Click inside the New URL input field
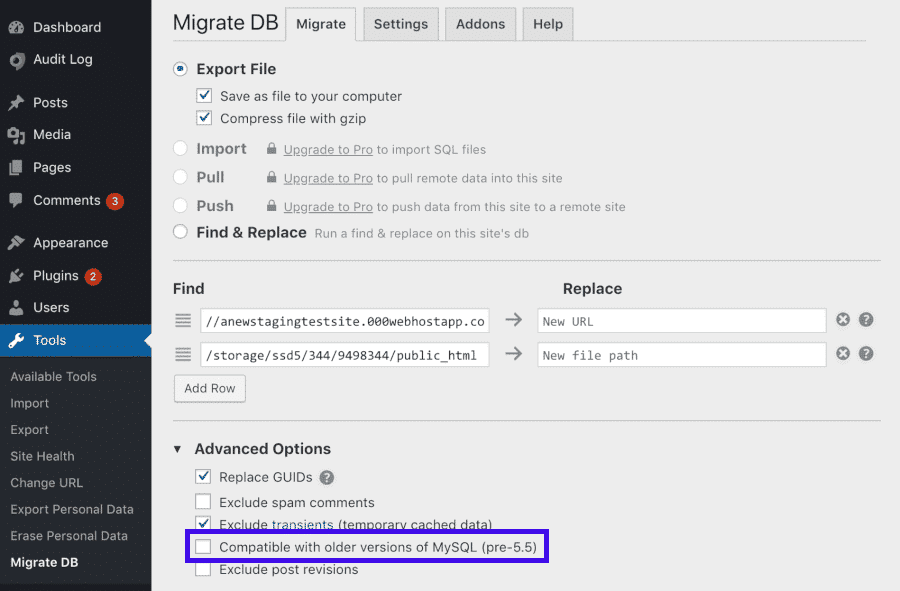900x591 pixels. [x=680, y=320]
